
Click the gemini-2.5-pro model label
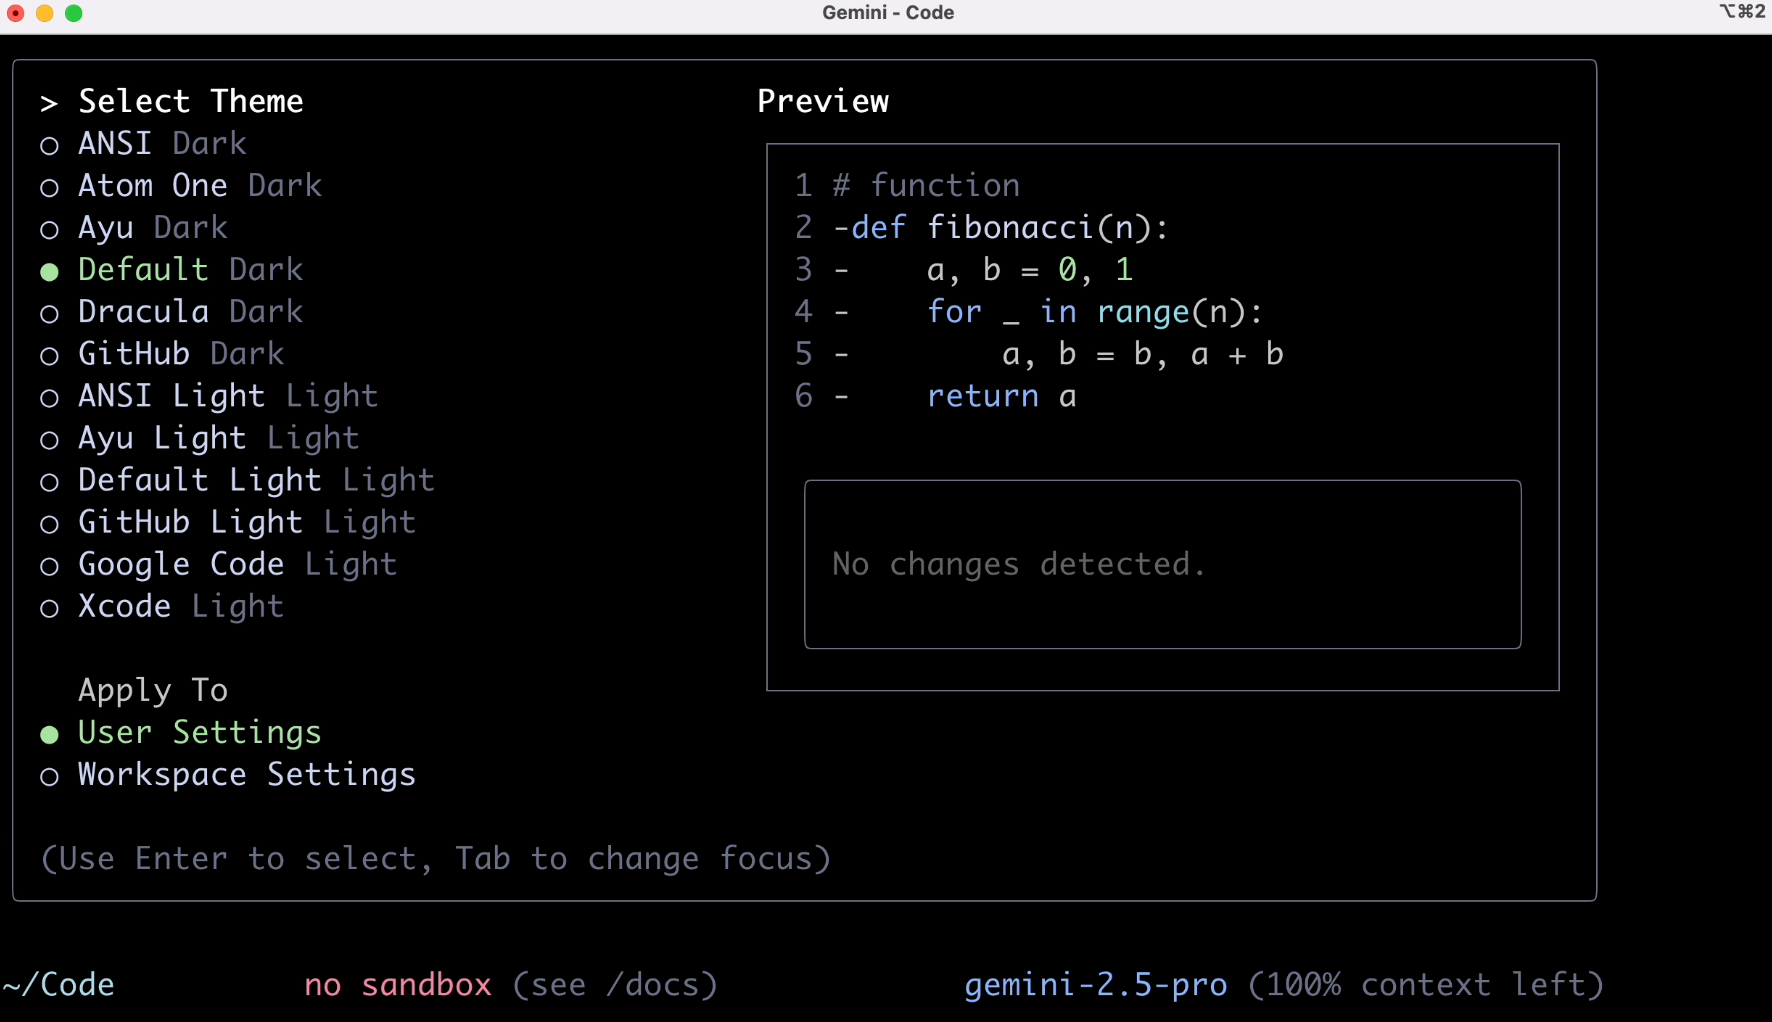pyautogui.click(x=1095, y=985)
